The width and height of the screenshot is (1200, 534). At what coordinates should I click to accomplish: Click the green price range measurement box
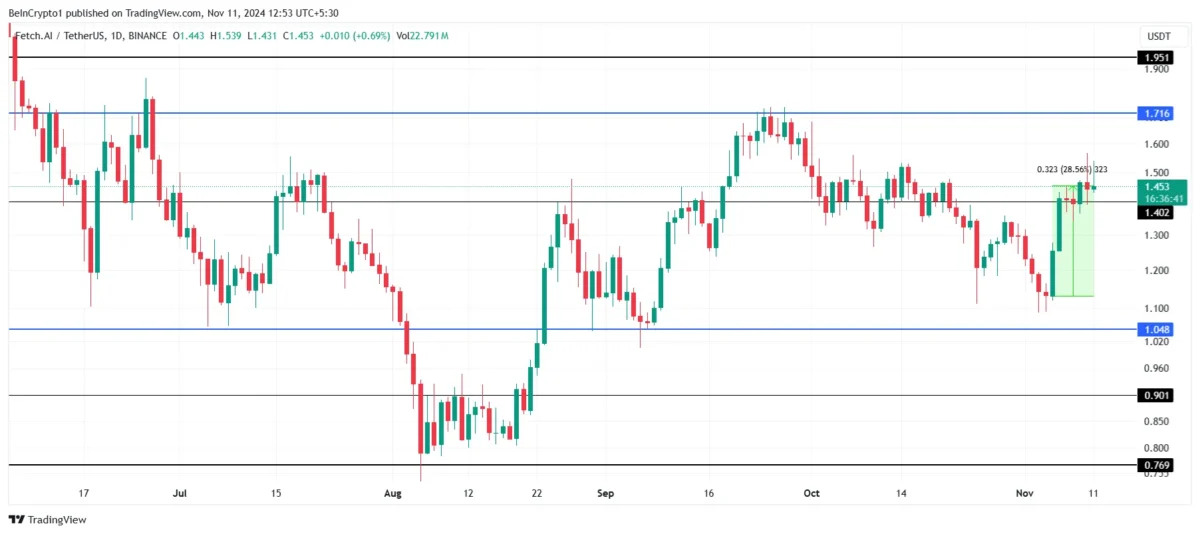pos(1073,242)
